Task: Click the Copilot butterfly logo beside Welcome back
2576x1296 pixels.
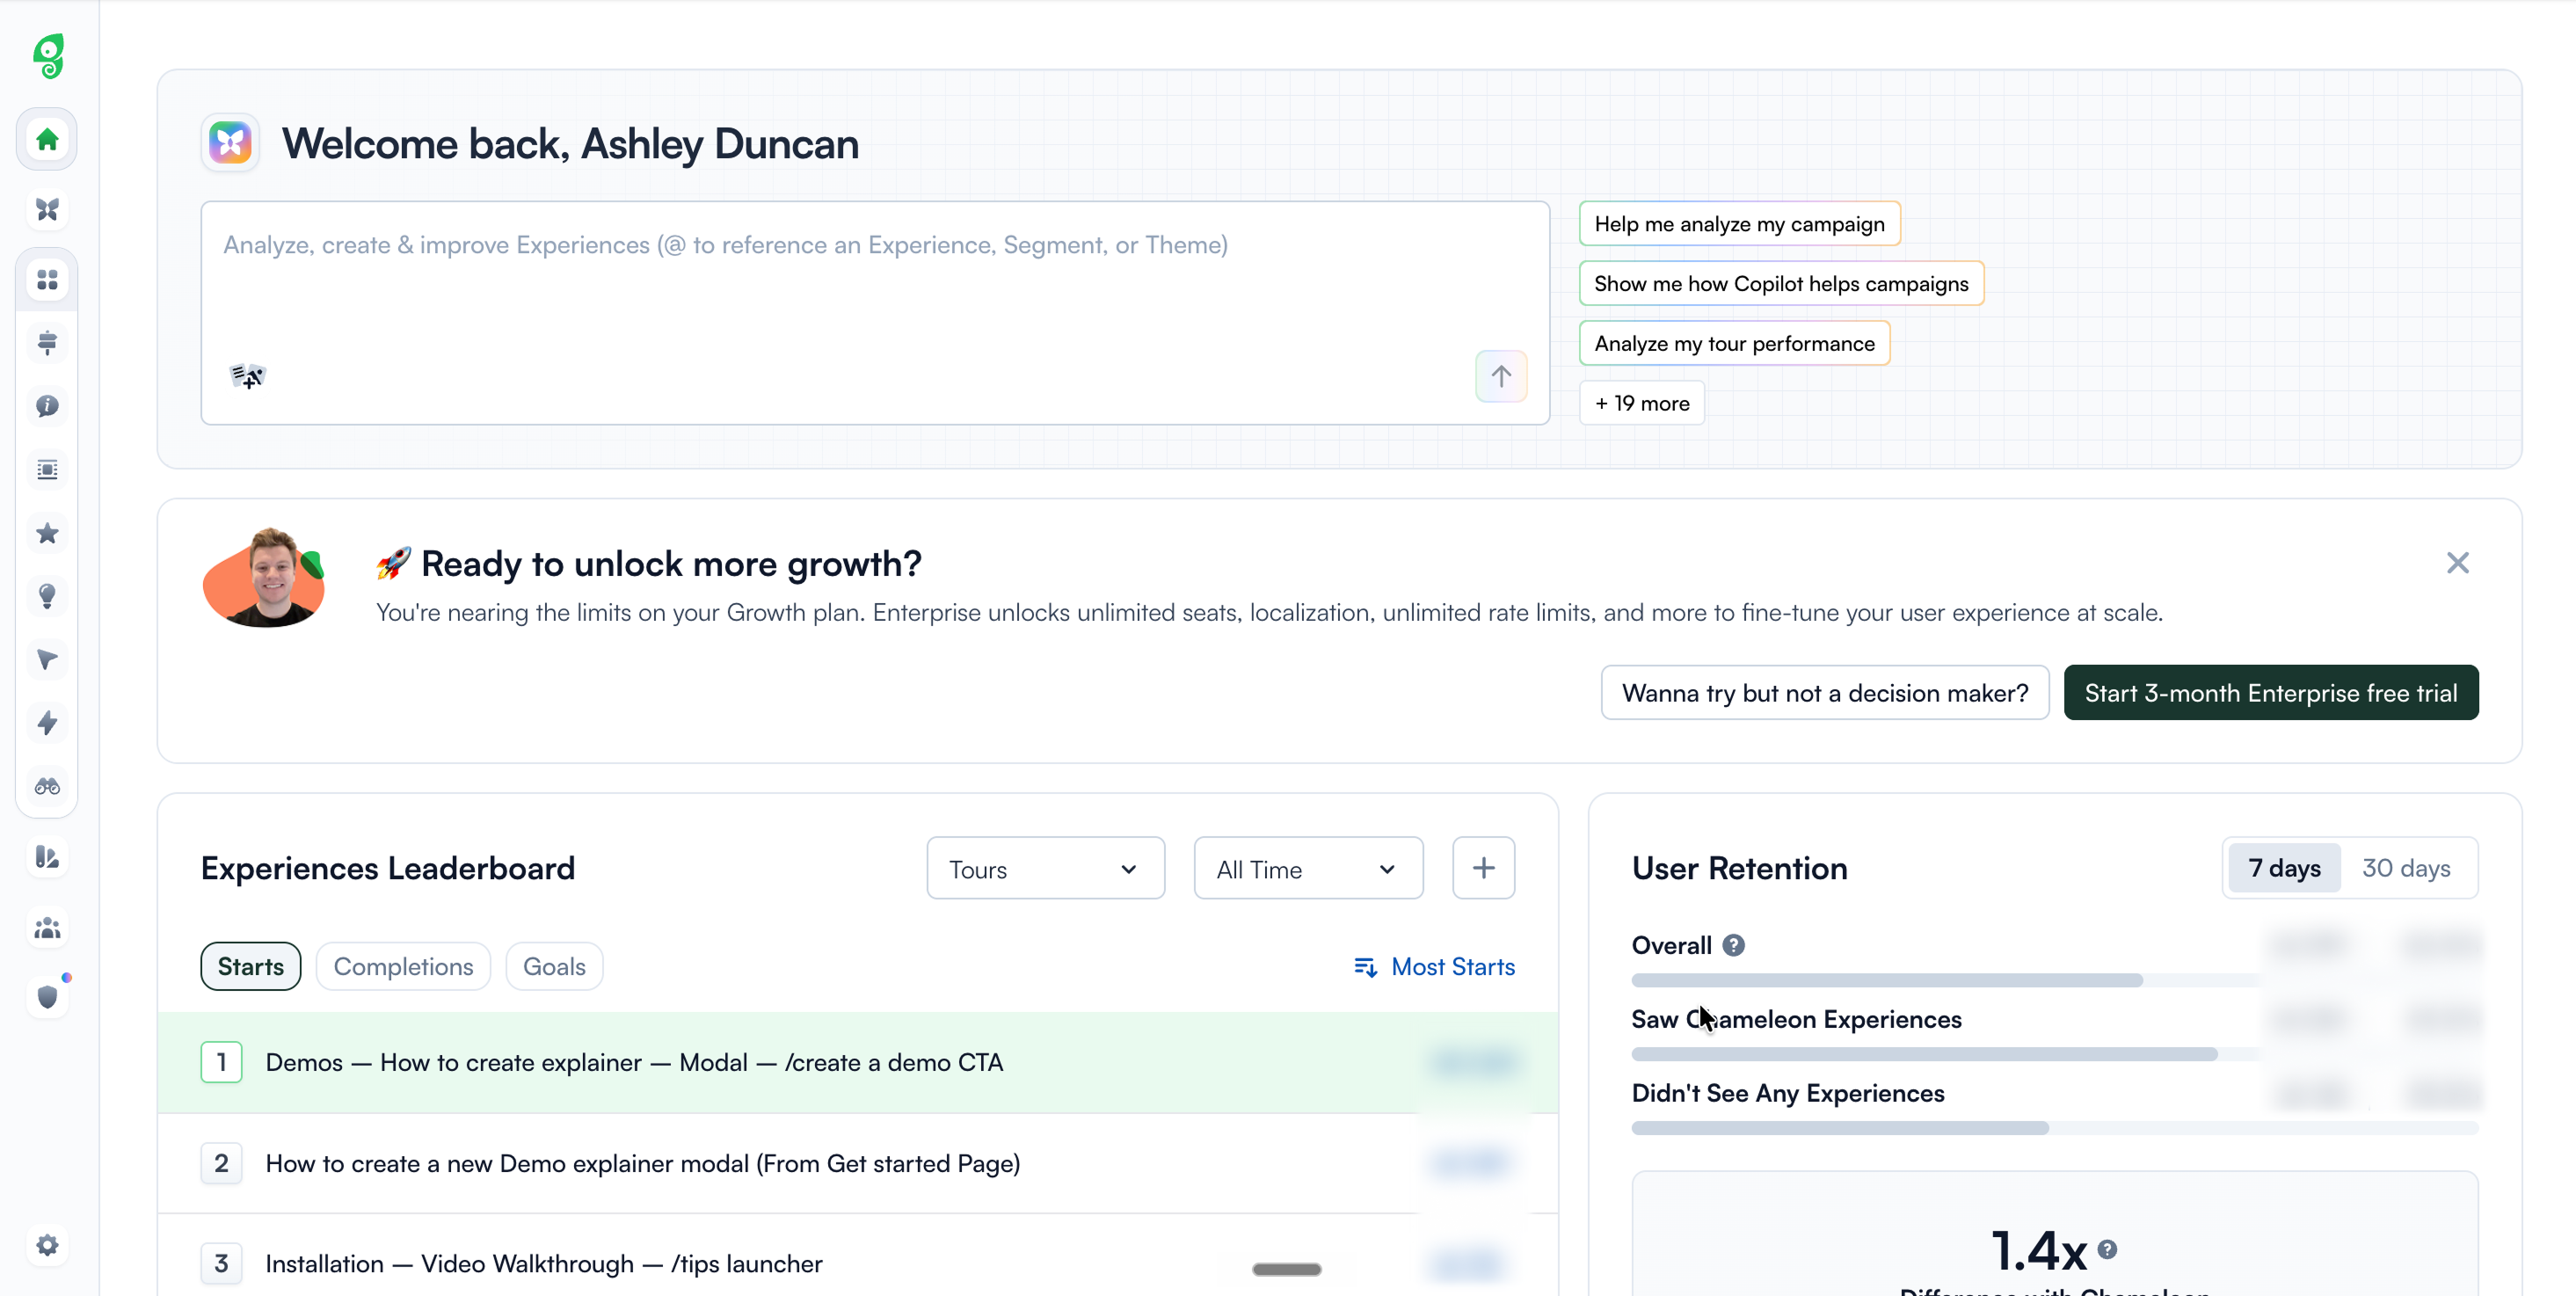Action: point(230,143)
